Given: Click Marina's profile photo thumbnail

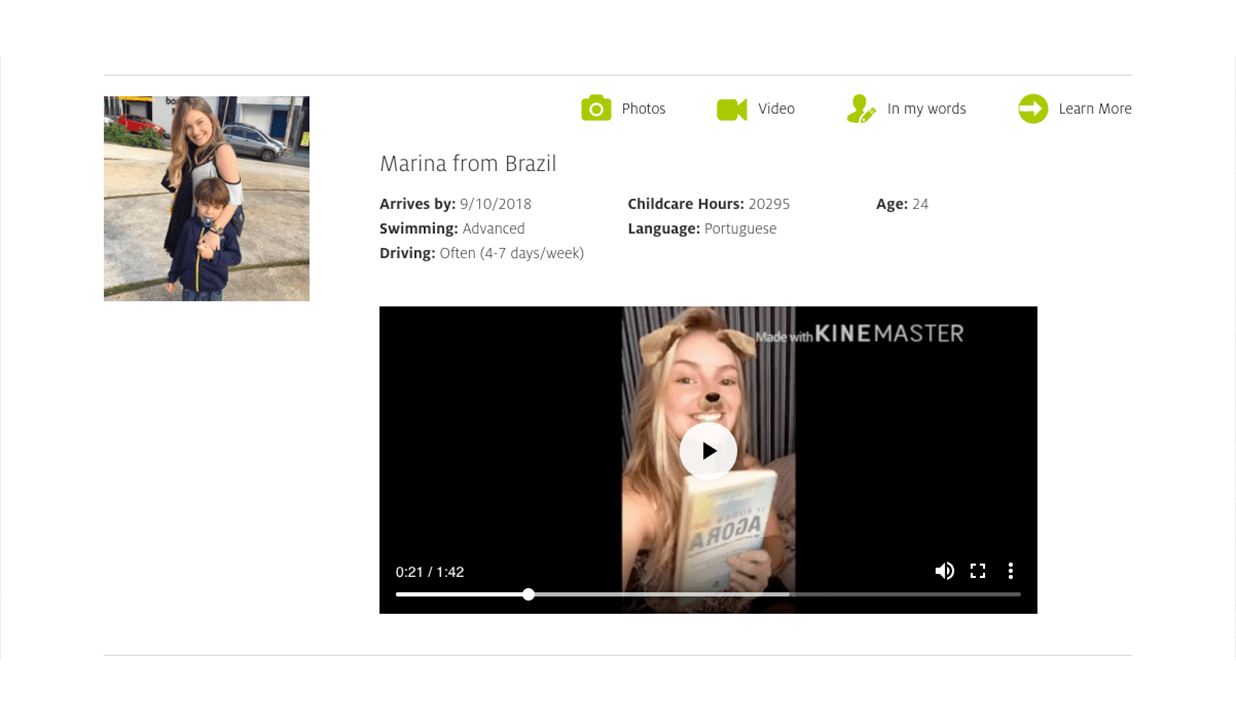Looking at the screenshot, I should (206, 198).
